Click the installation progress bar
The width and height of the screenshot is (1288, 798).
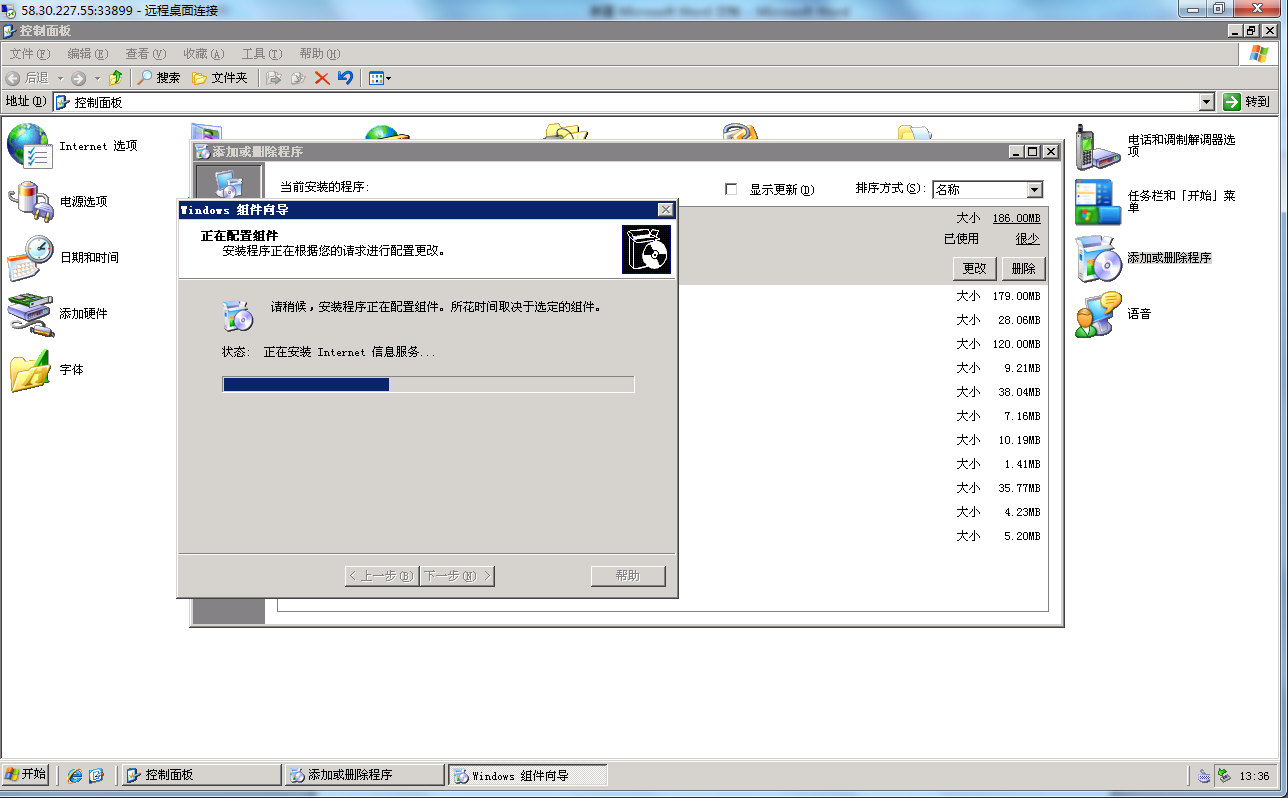[x=428, y=384]
